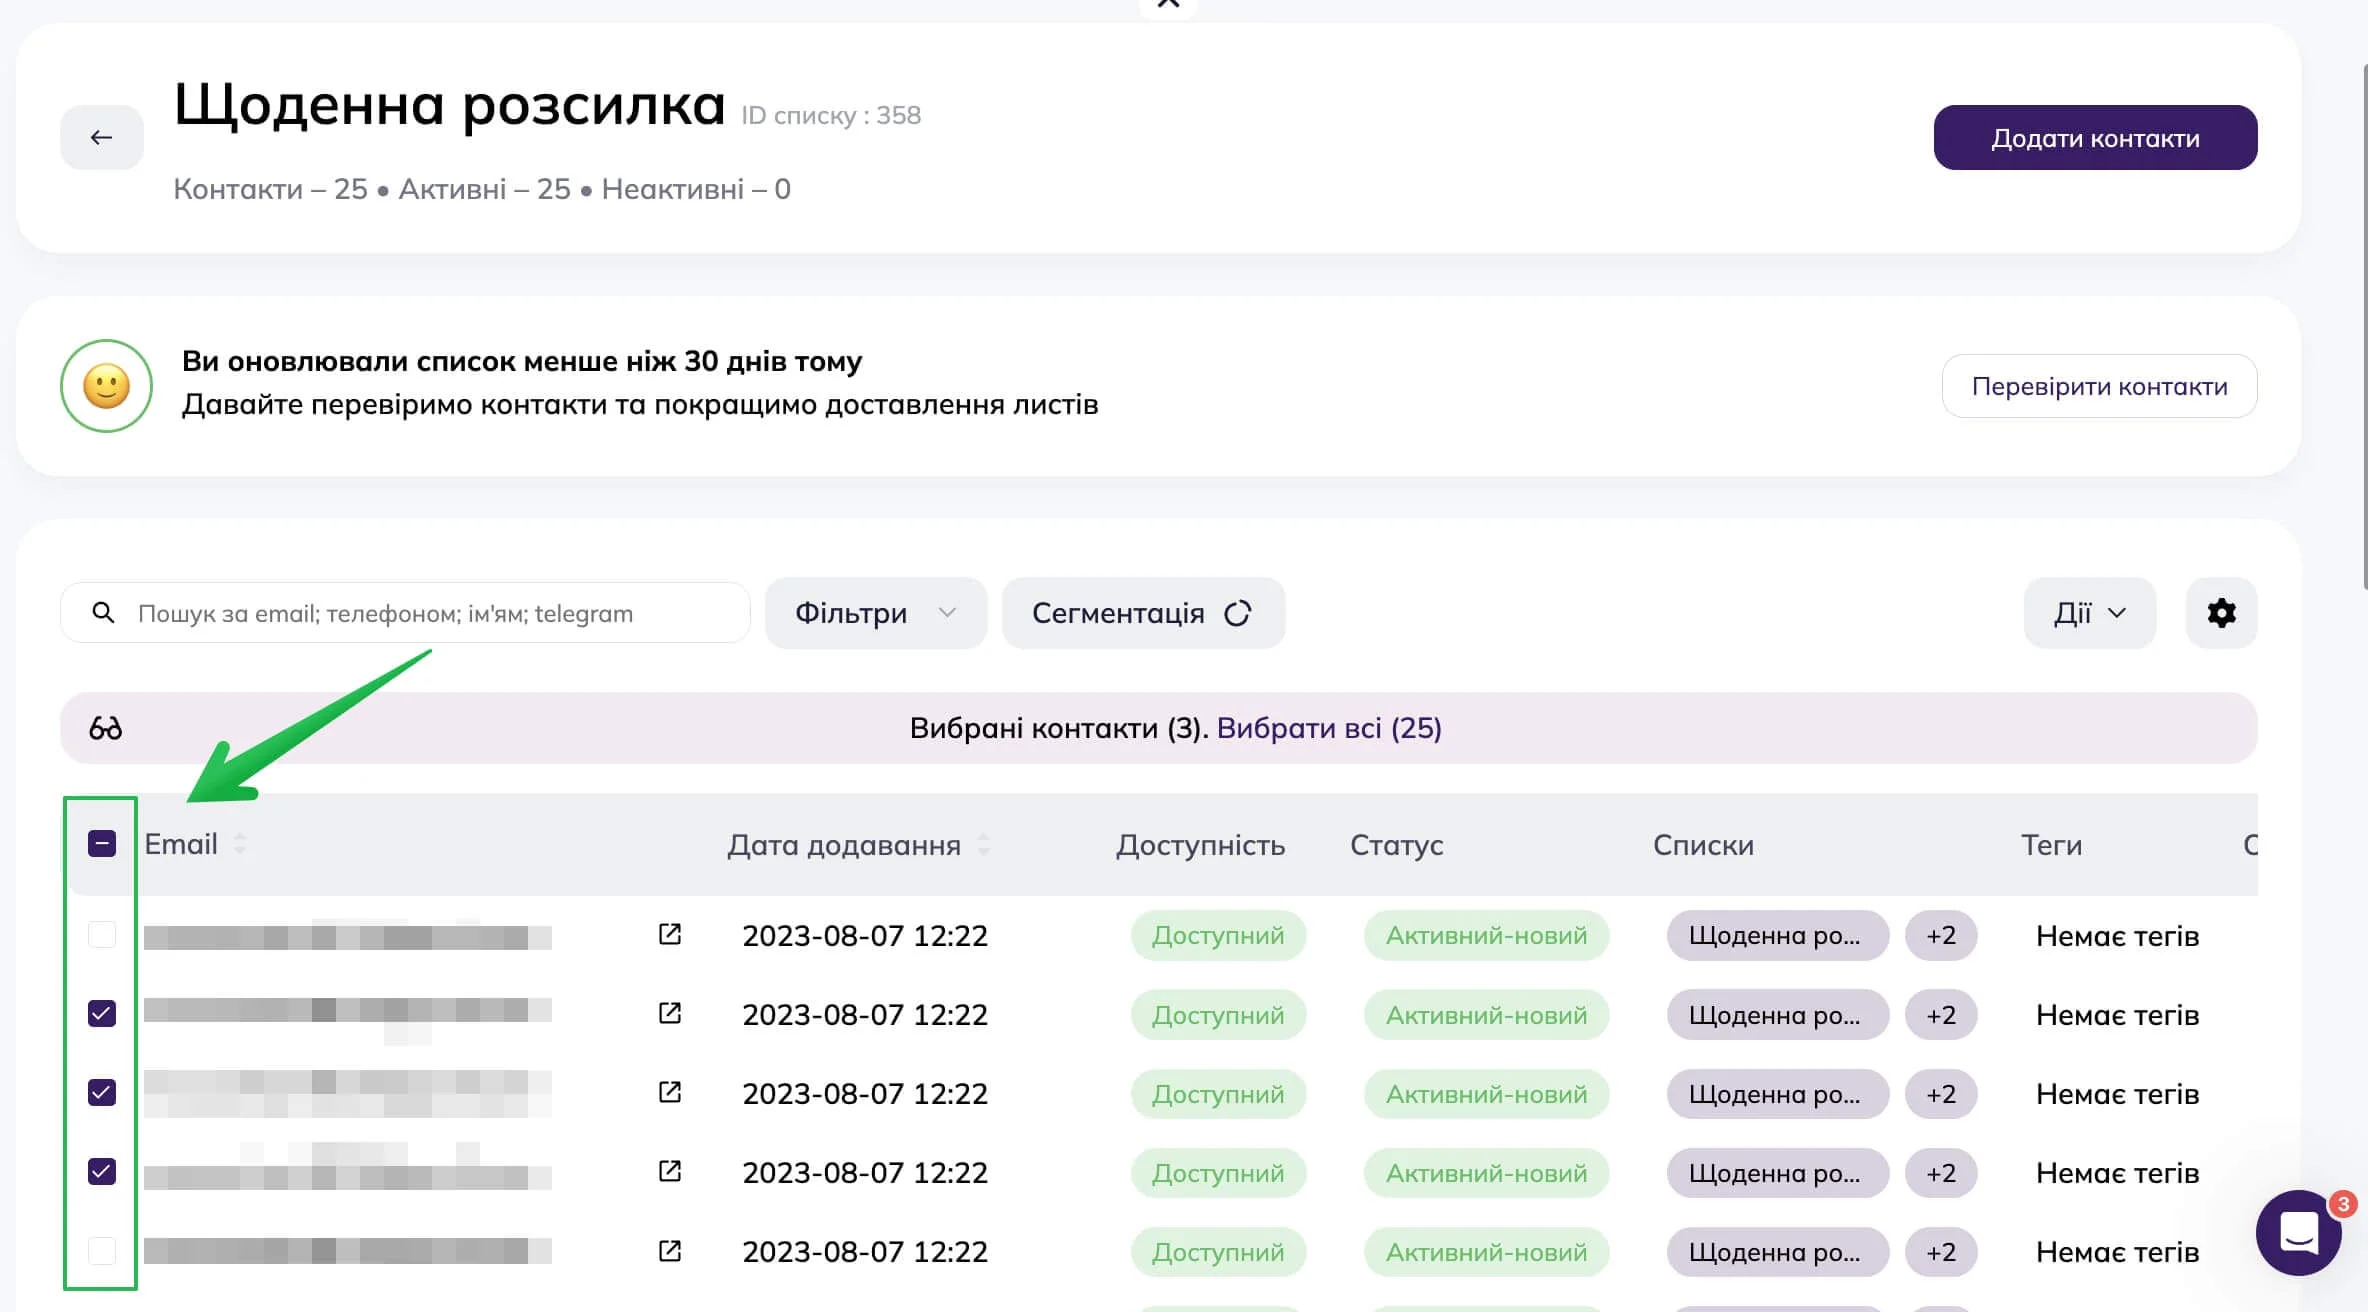2368x1312 pixels.
Task: Open the chat widget with 3 notifications
Action: pos(2298,1232)
